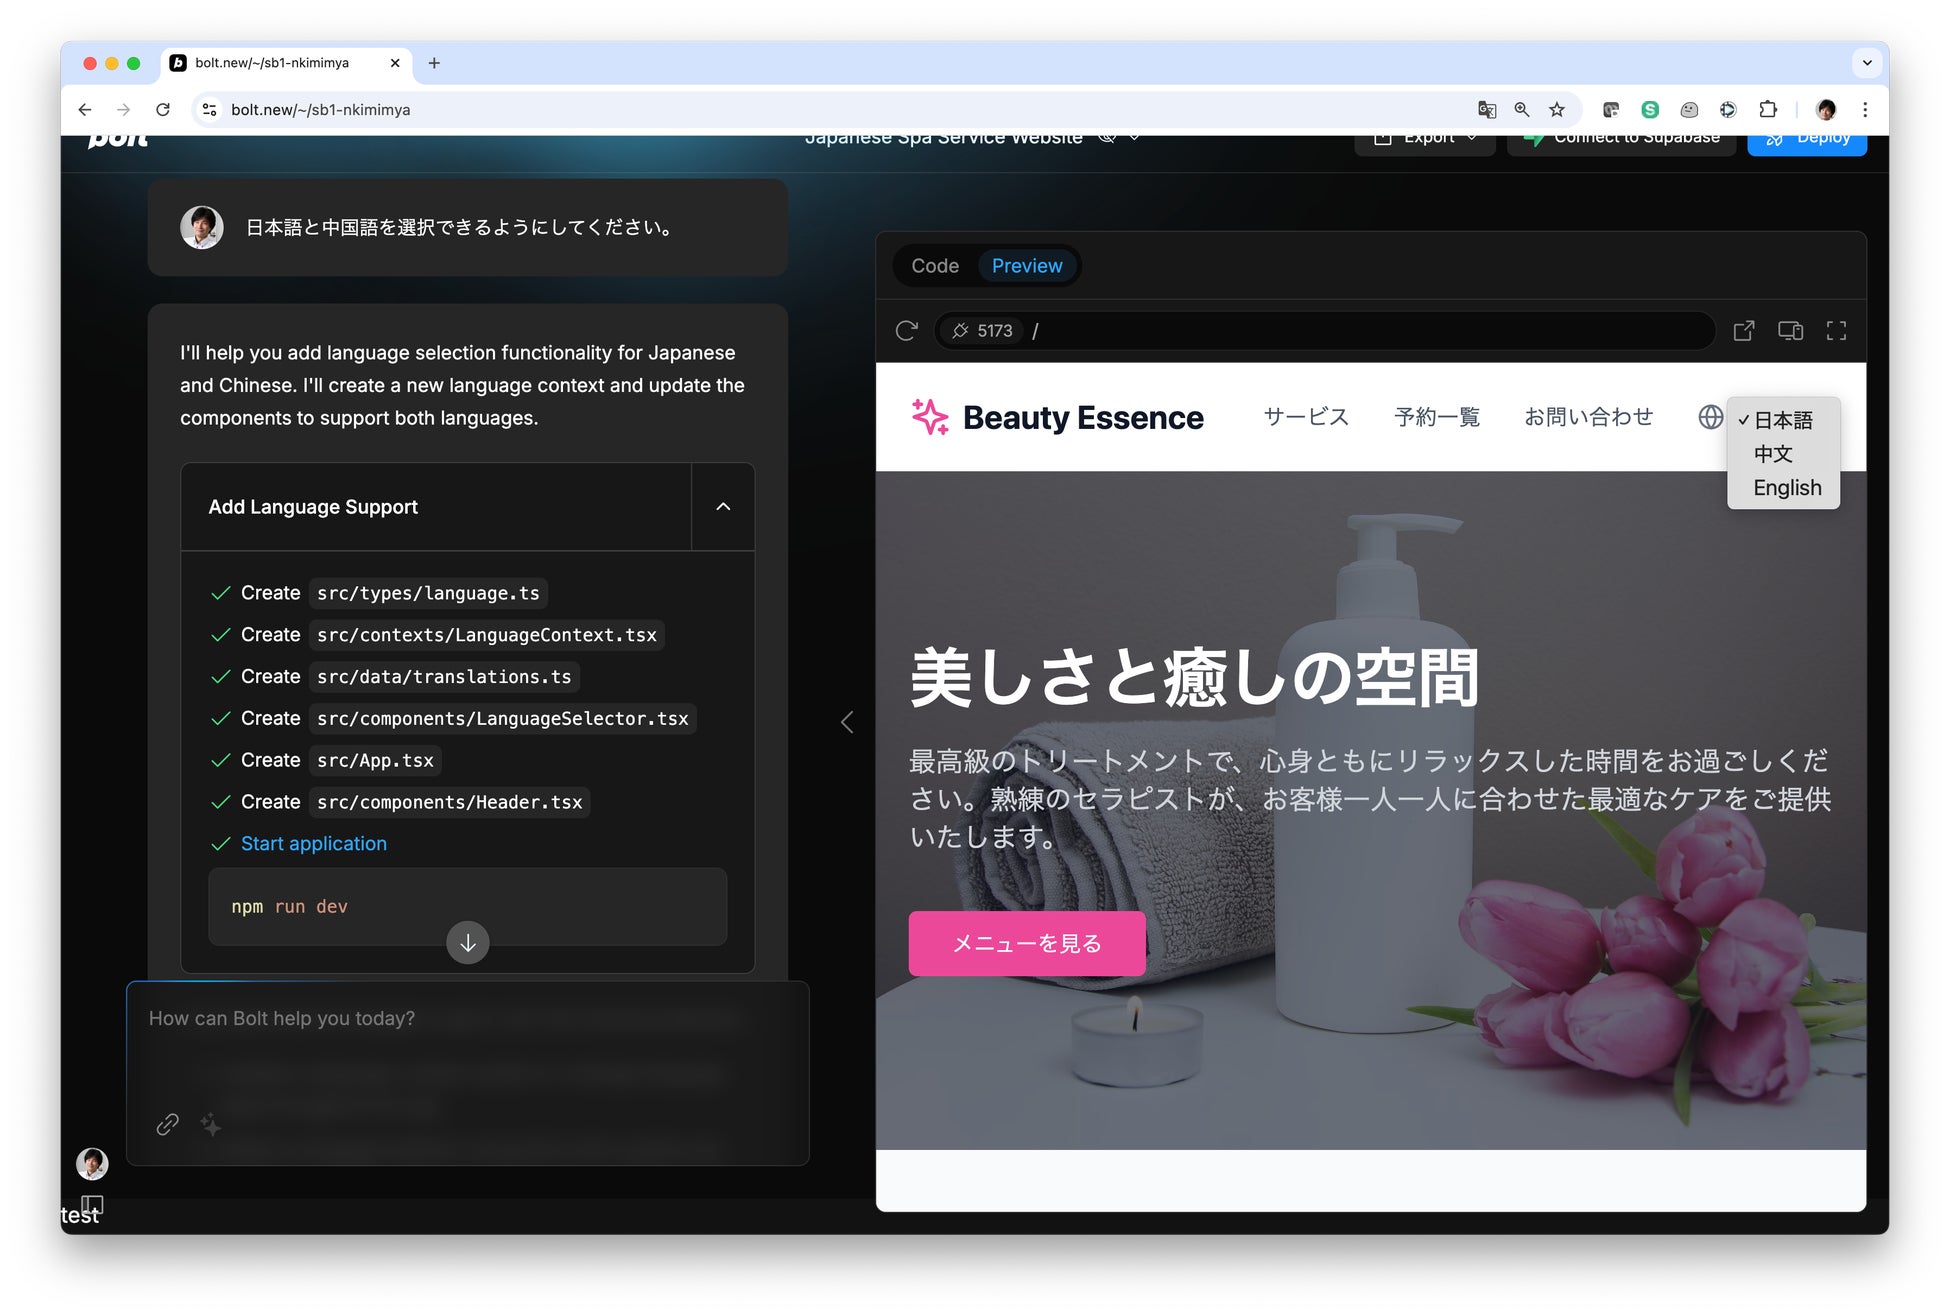Click the attach file paperclip icon

(167, 1124)
